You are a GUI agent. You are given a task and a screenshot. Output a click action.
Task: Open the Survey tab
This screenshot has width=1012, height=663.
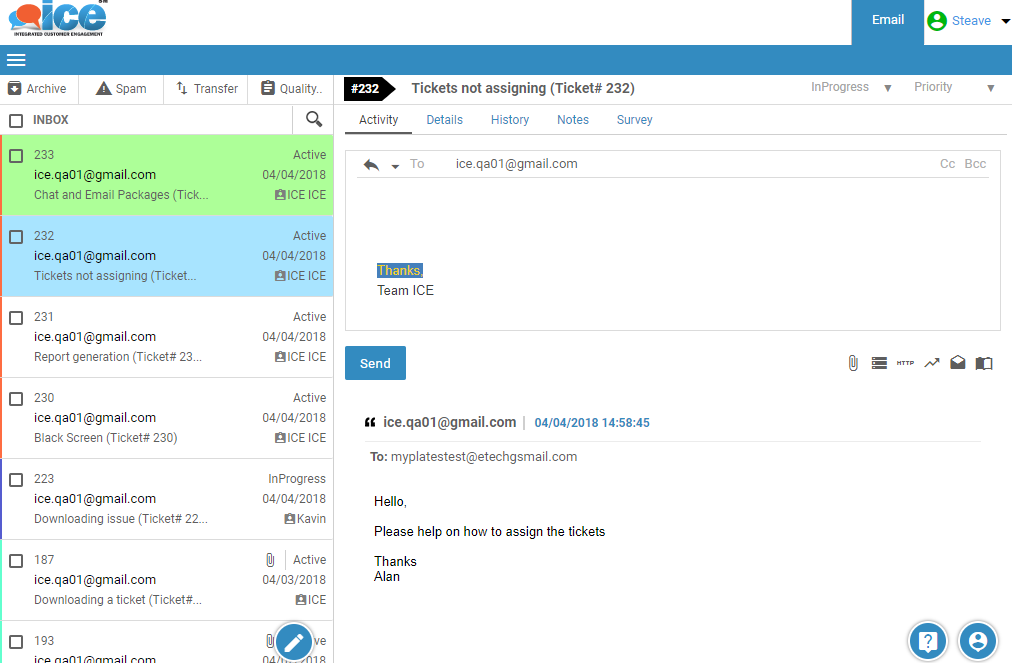point(634,120)
